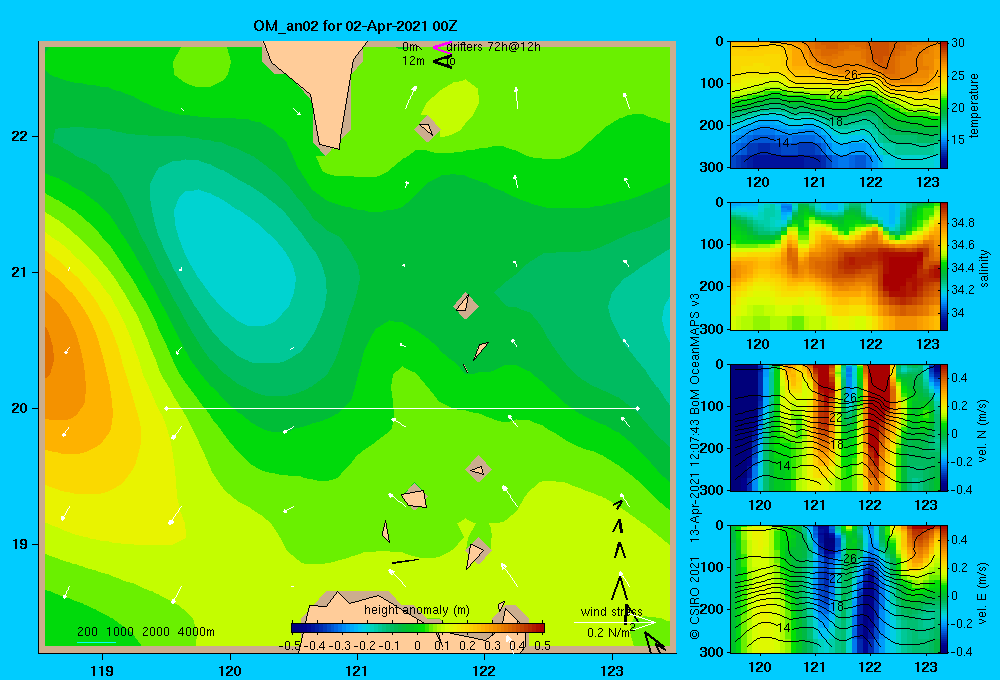The image size is (1000, 680).
Task: Click longitude label 119 on the main map
Action: [x=102, y=670]
